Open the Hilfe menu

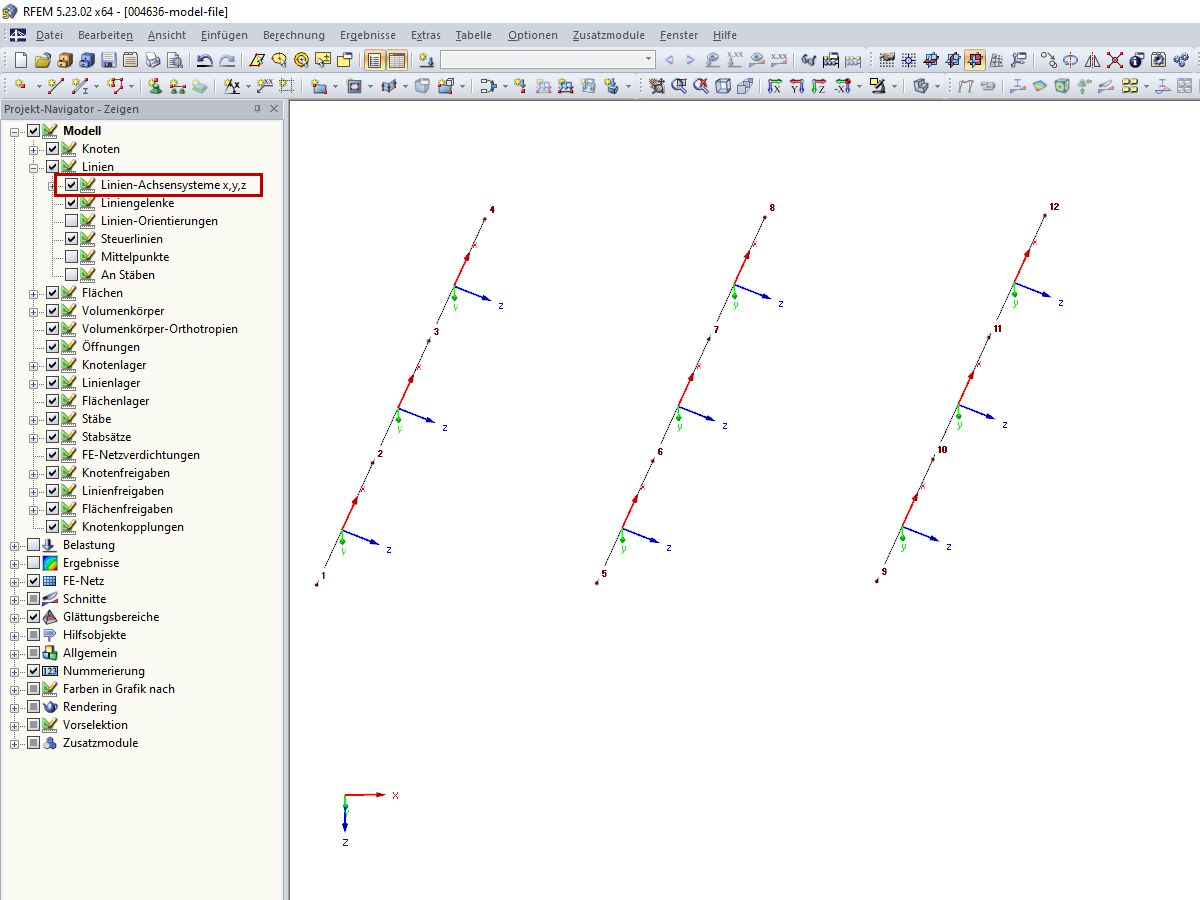(725, 35)
